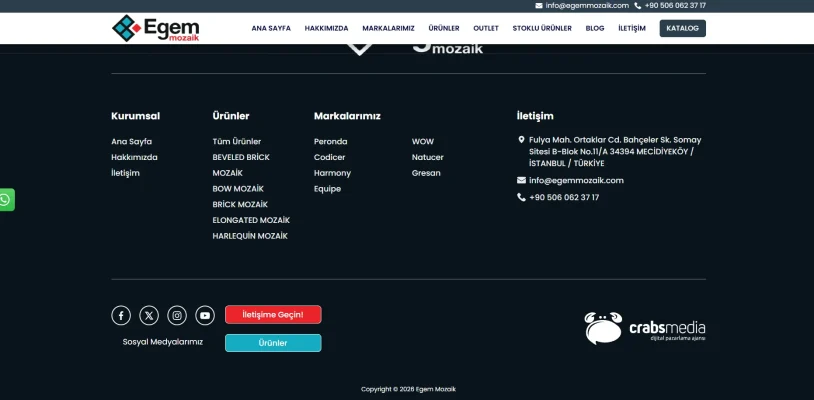Click the teal Ürünler button

[273, 343]
